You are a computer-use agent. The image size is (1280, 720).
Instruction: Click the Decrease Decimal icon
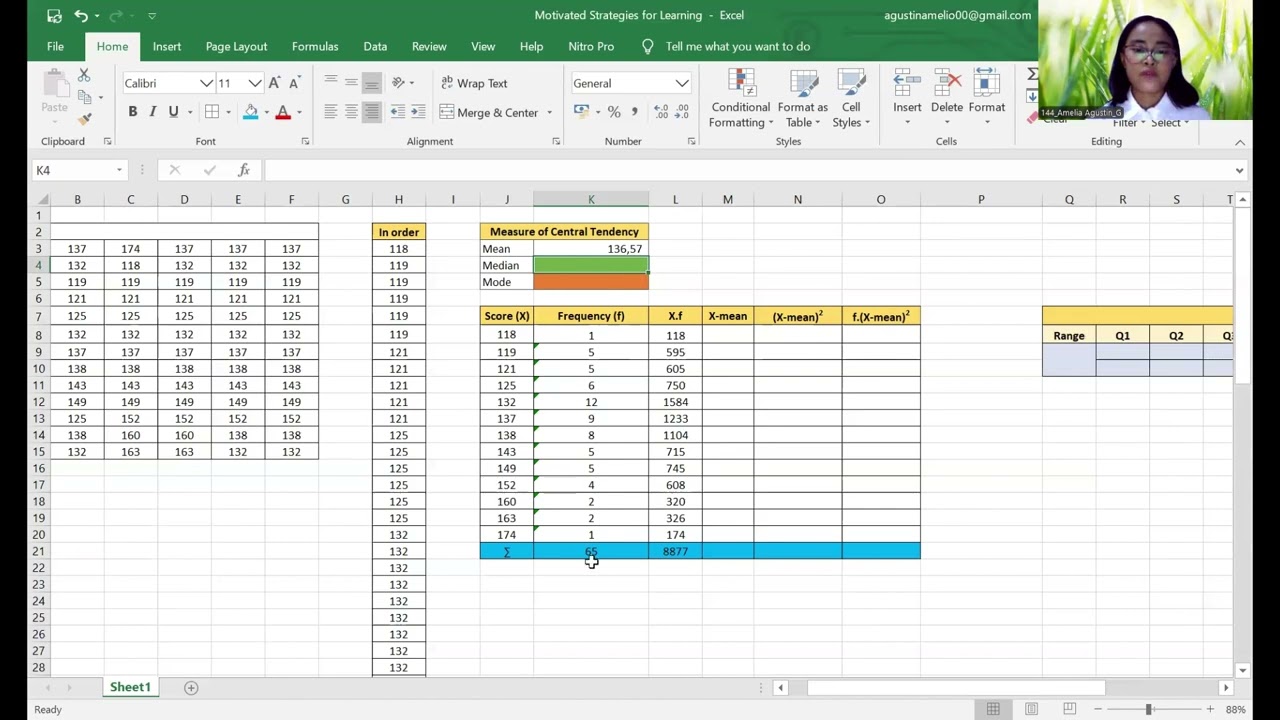point(683,112)
